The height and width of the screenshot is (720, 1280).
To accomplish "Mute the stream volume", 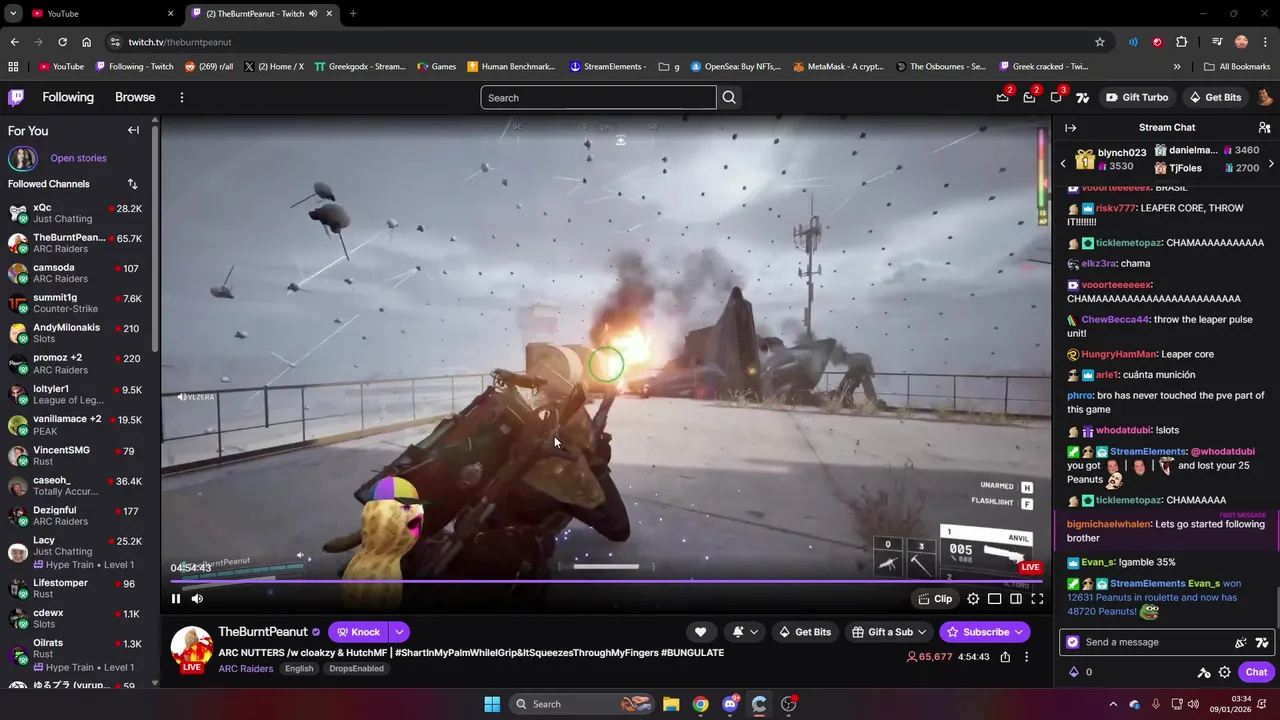I will pyautogui.click(x=197, y=599).
